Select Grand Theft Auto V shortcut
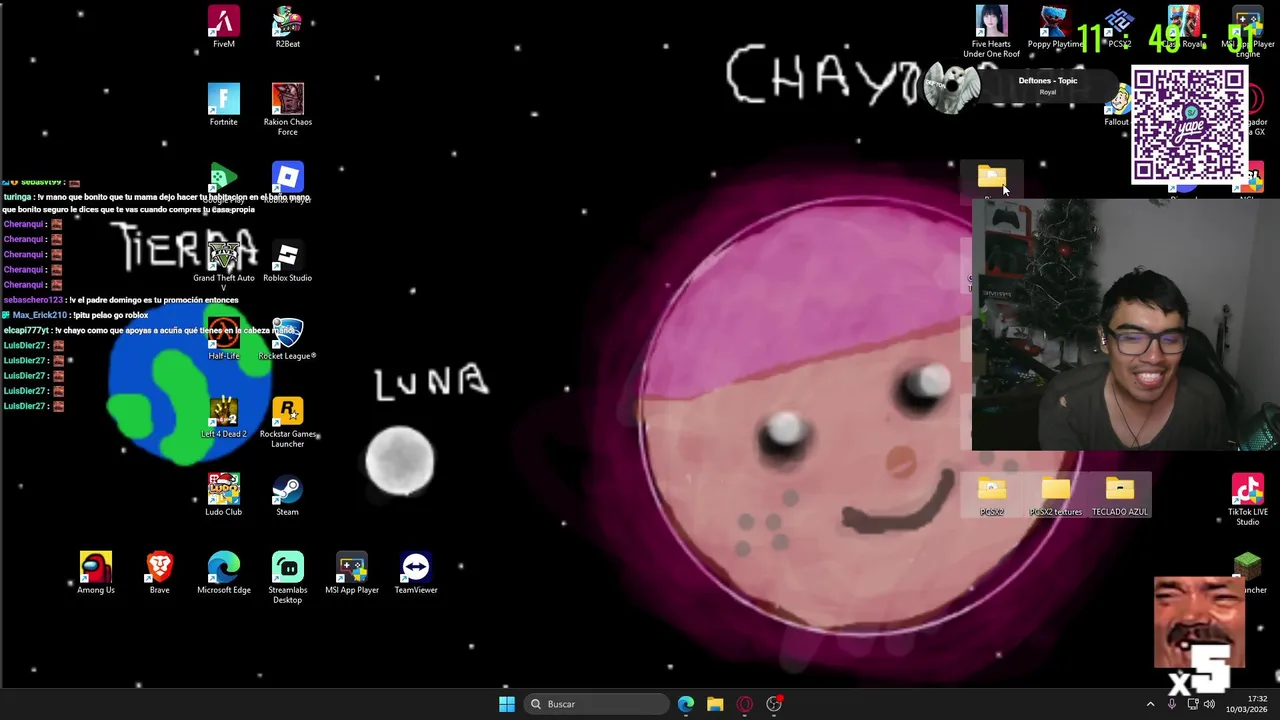The height and width of the screenshot is (720, 1280). click(223, 265)
